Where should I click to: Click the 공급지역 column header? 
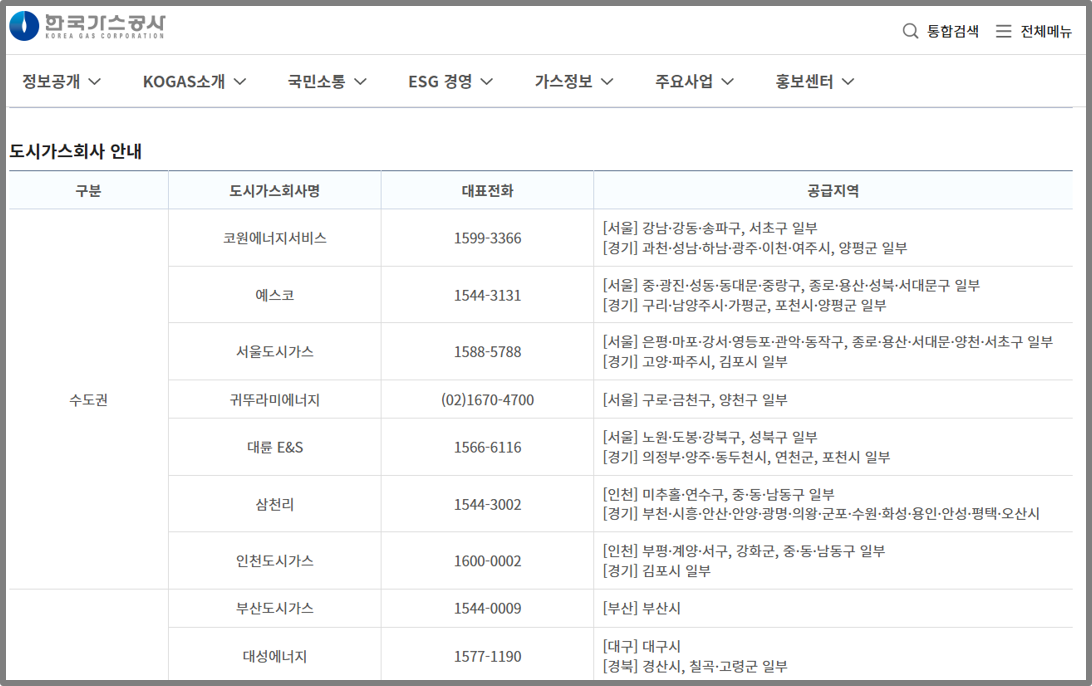click(833, 190)
